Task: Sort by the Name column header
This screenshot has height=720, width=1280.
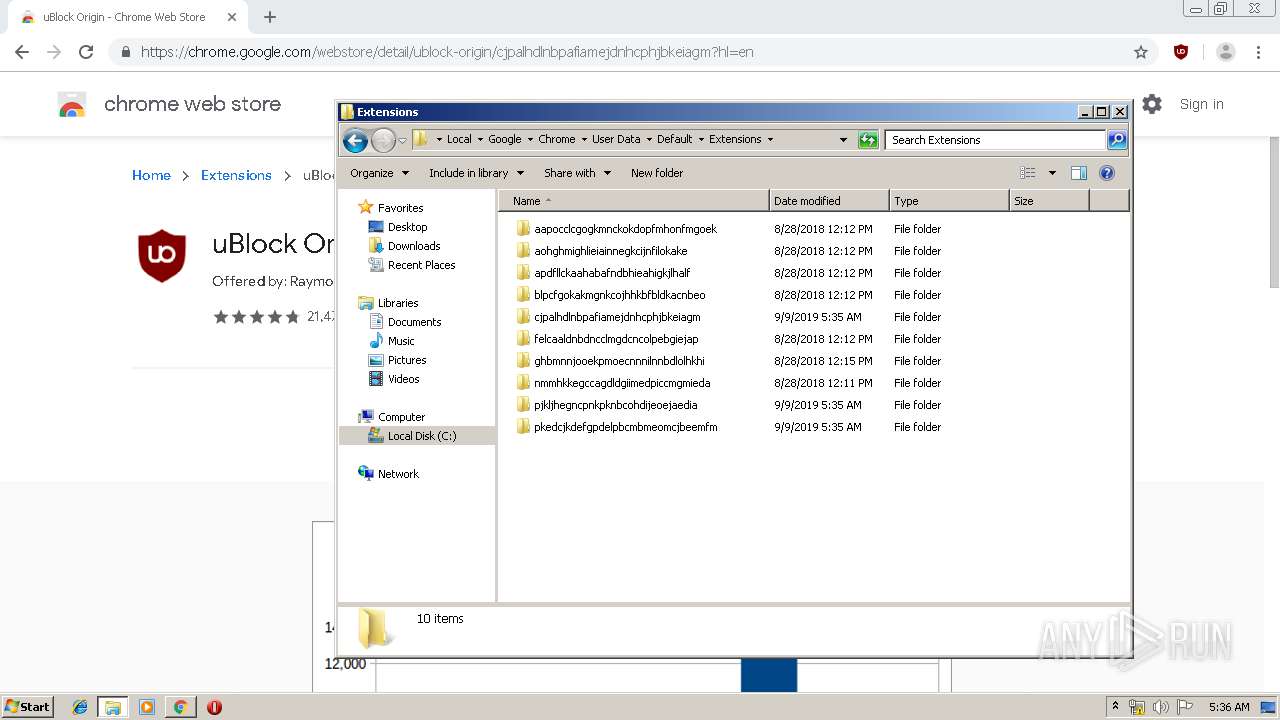Action: click(634, 201)
